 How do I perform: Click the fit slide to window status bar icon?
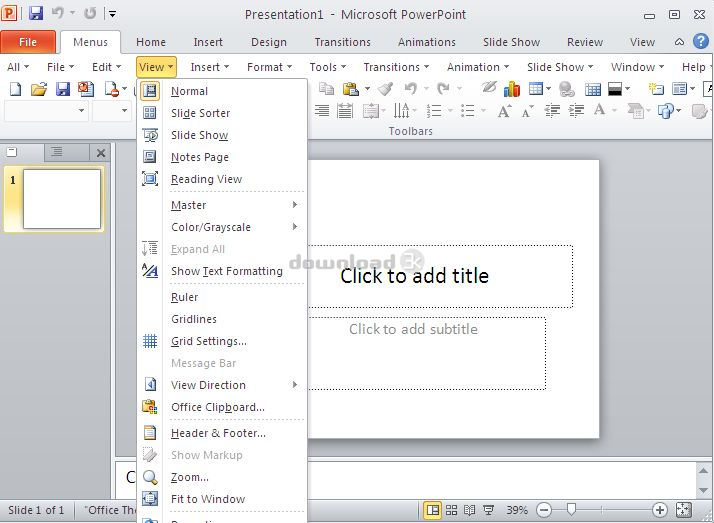[x=683, y=510]
